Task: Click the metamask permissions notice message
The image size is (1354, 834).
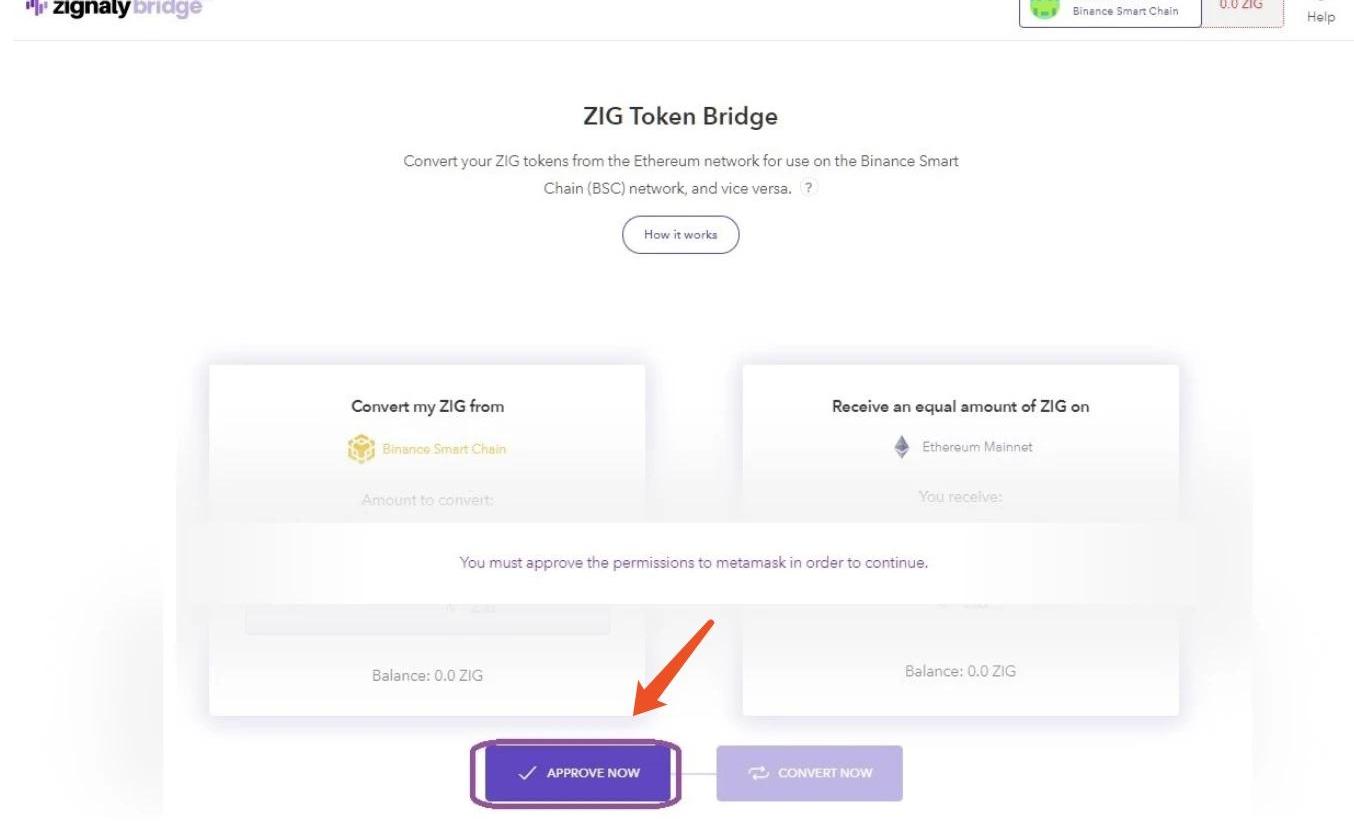Action: coord(693,563)
